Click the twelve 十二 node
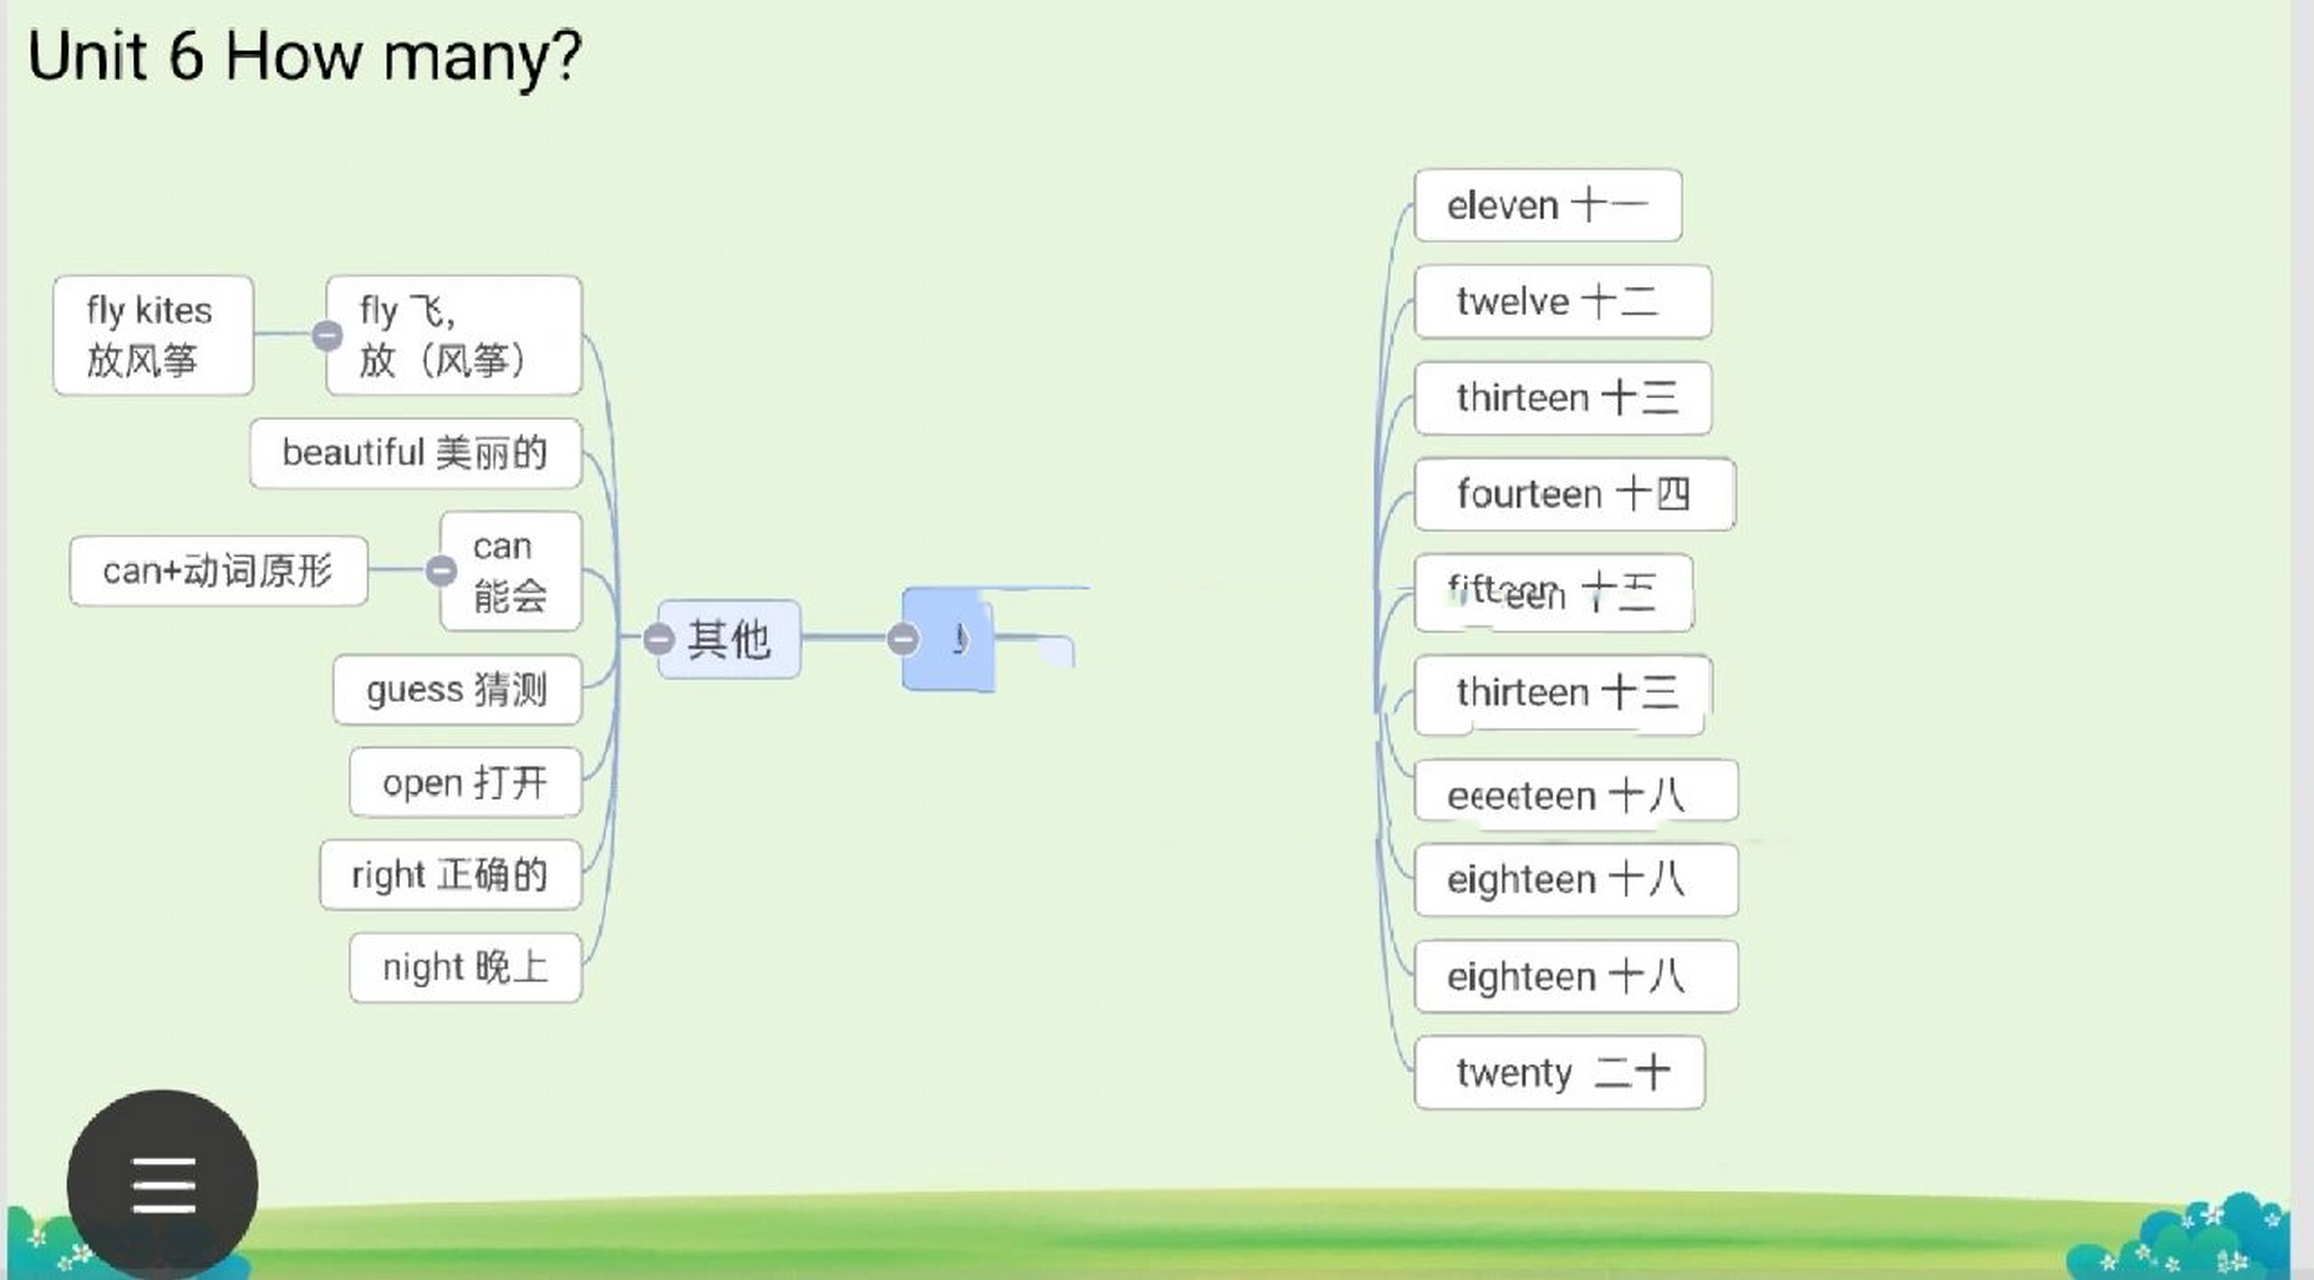The image size is (2314, 1280). click(1561, 302)
